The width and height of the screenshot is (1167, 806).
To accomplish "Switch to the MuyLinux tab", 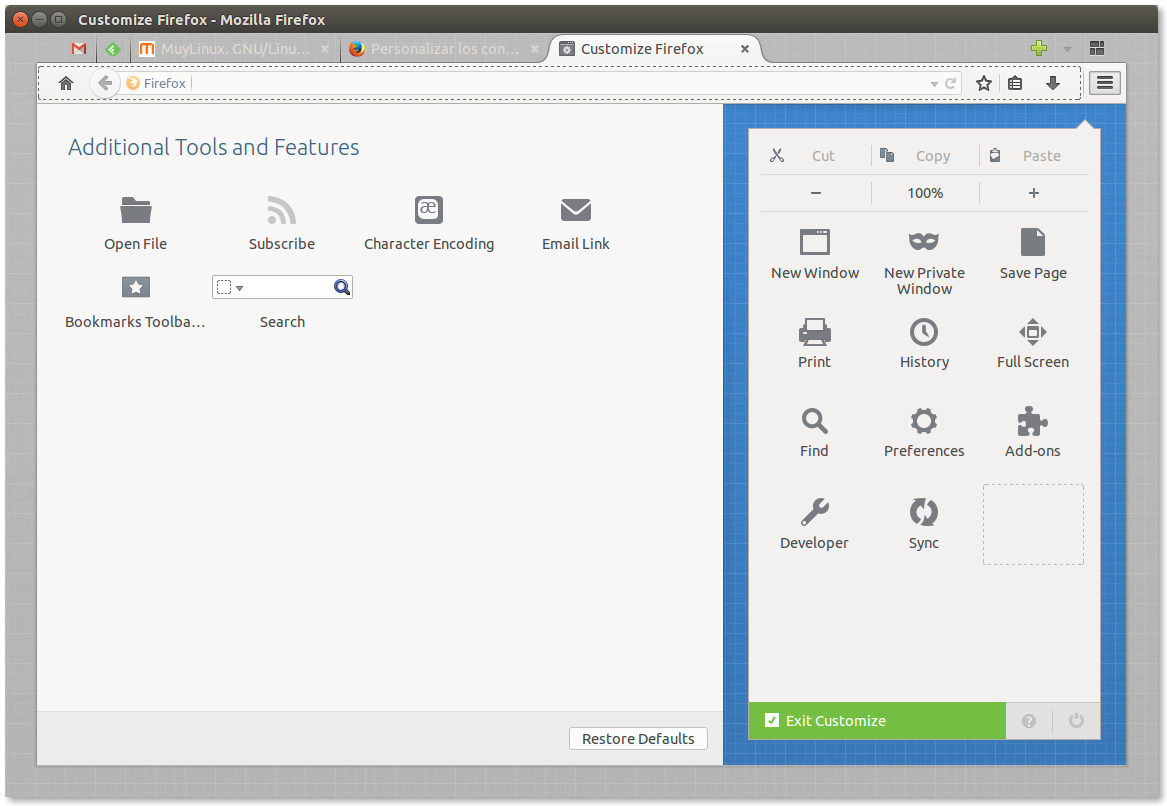I will 234,48.
